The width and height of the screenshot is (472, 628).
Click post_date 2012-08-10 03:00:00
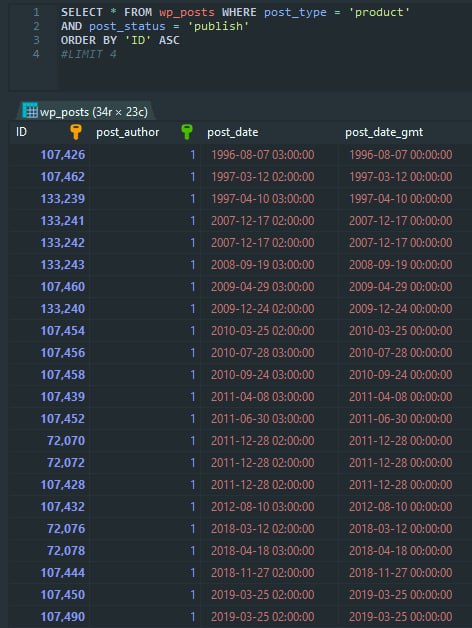(x=263, y=507)
